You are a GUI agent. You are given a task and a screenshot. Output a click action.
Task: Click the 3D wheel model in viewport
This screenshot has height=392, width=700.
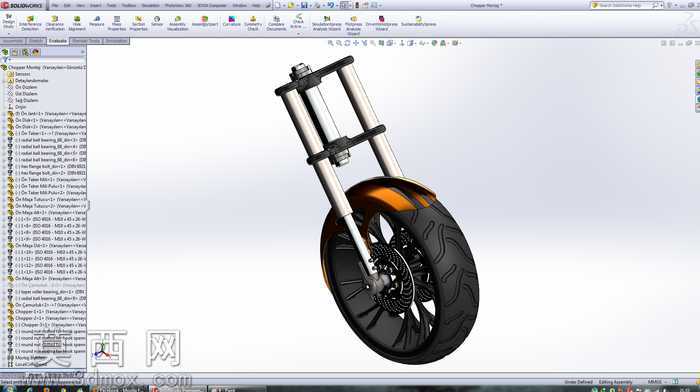point(400,272)
